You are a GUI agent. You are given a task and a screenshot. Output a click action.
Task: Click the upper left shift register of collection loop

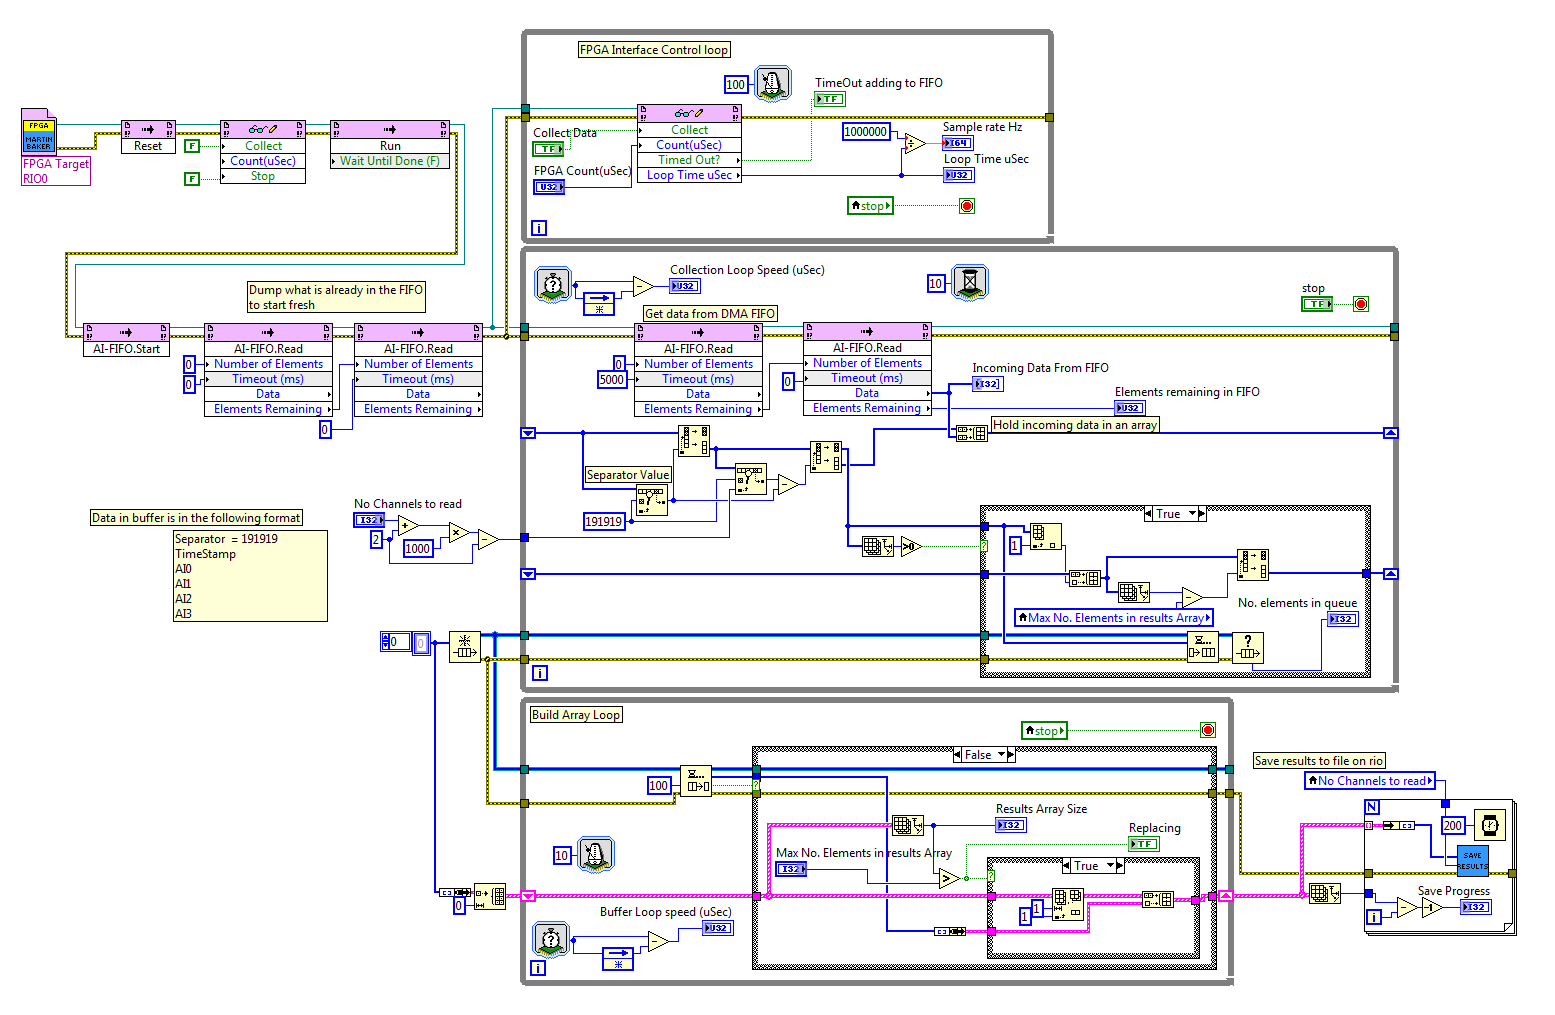point(528,433)
